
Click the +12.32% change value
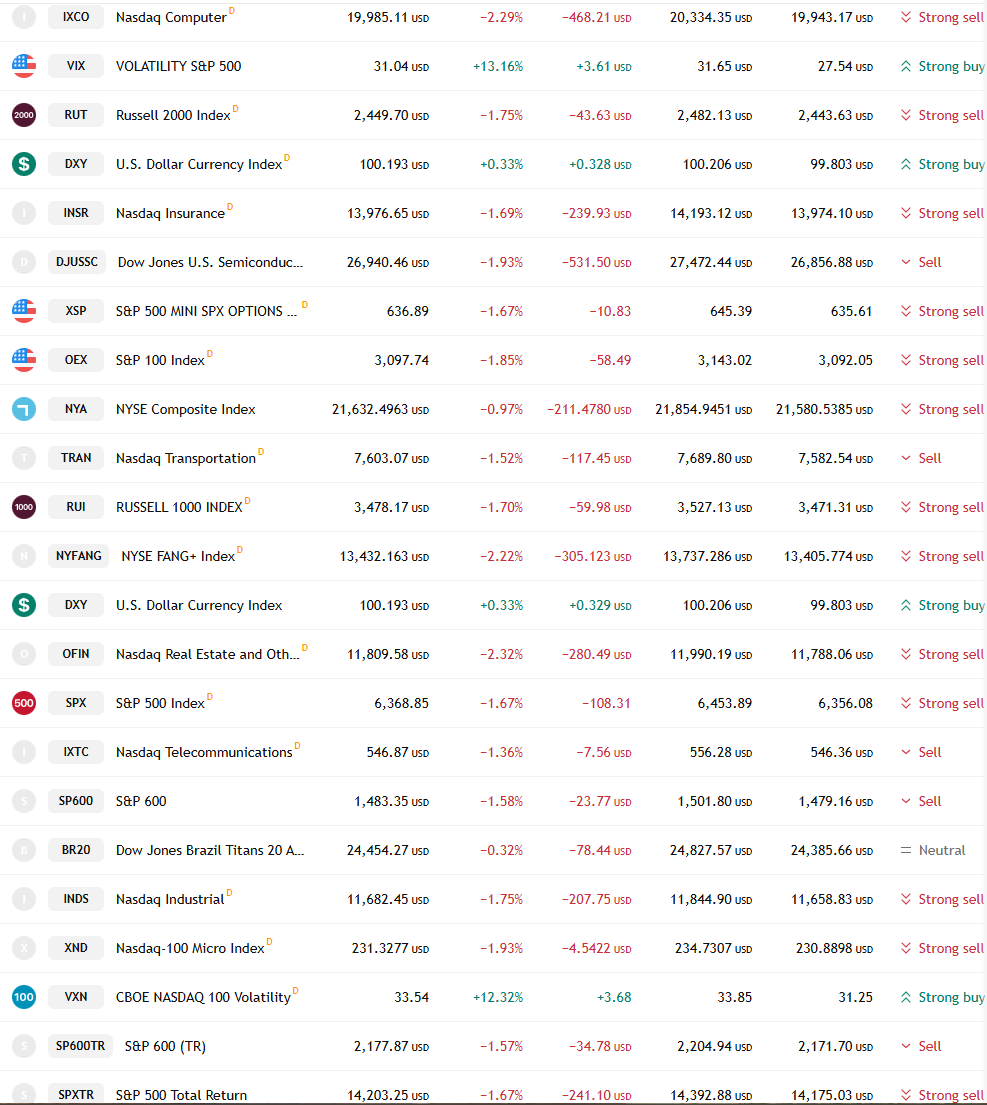(x=498, y=998)
